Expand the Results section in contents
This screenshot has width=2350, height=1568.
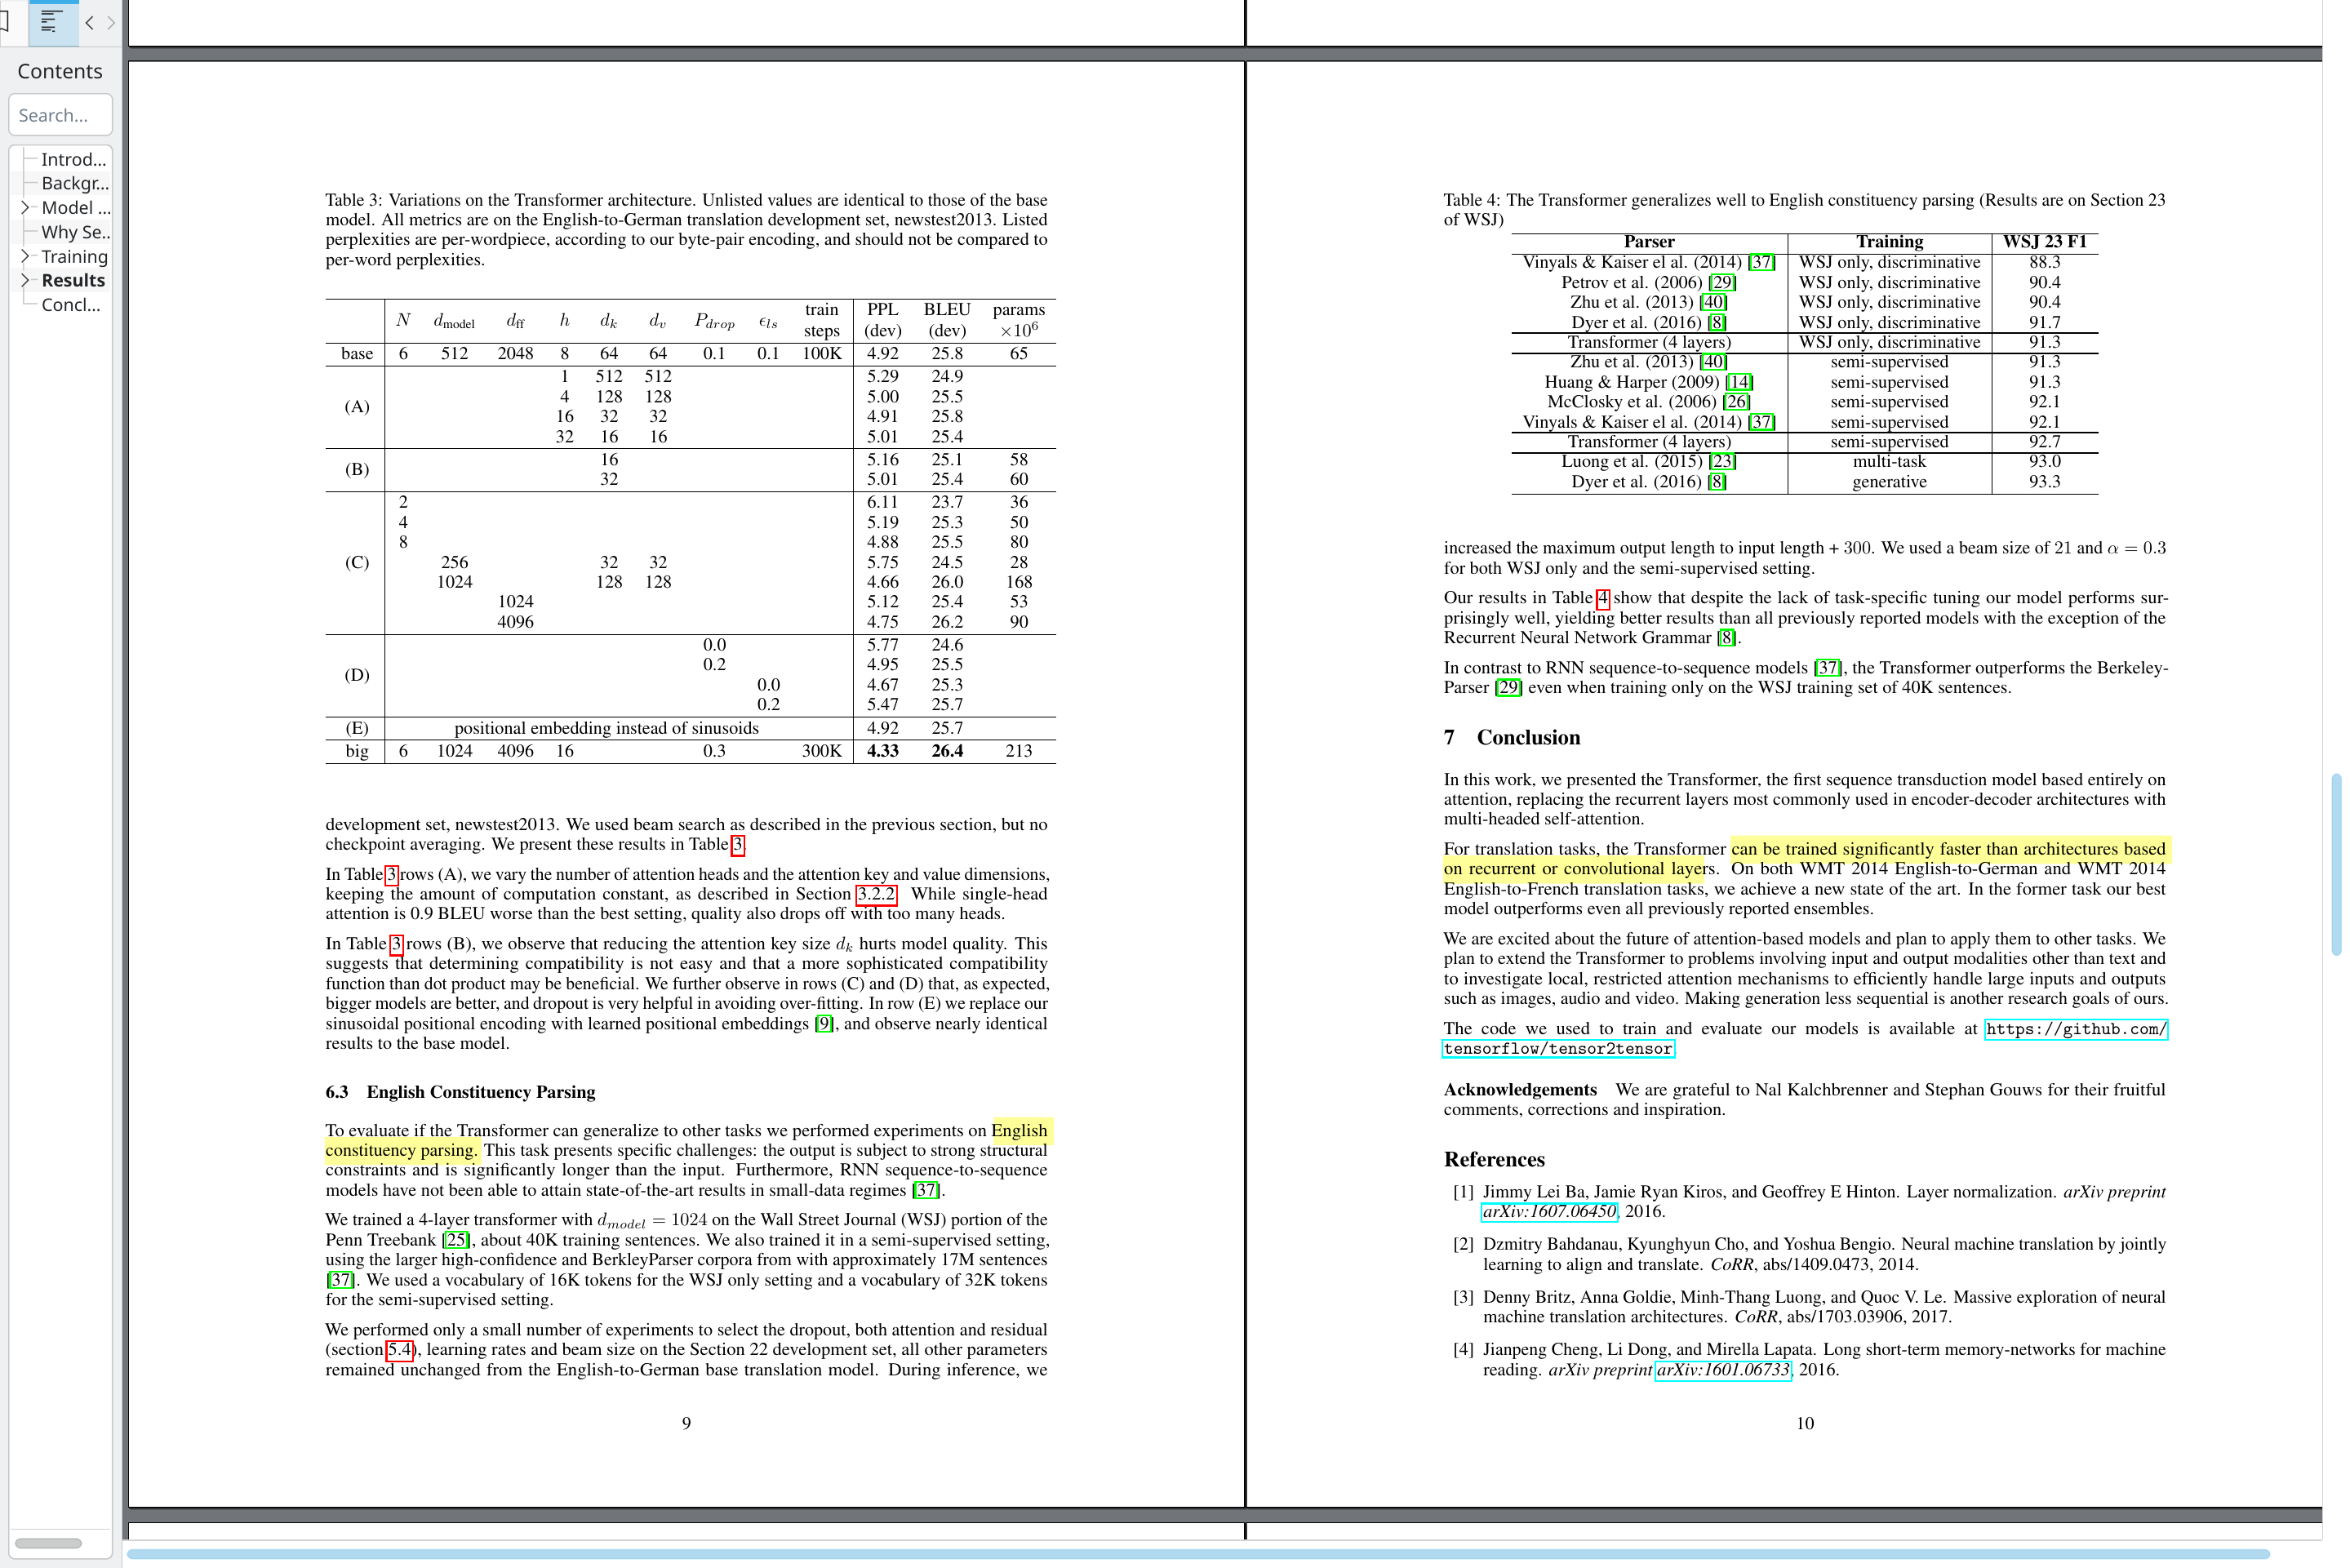[x=25, y=281]
